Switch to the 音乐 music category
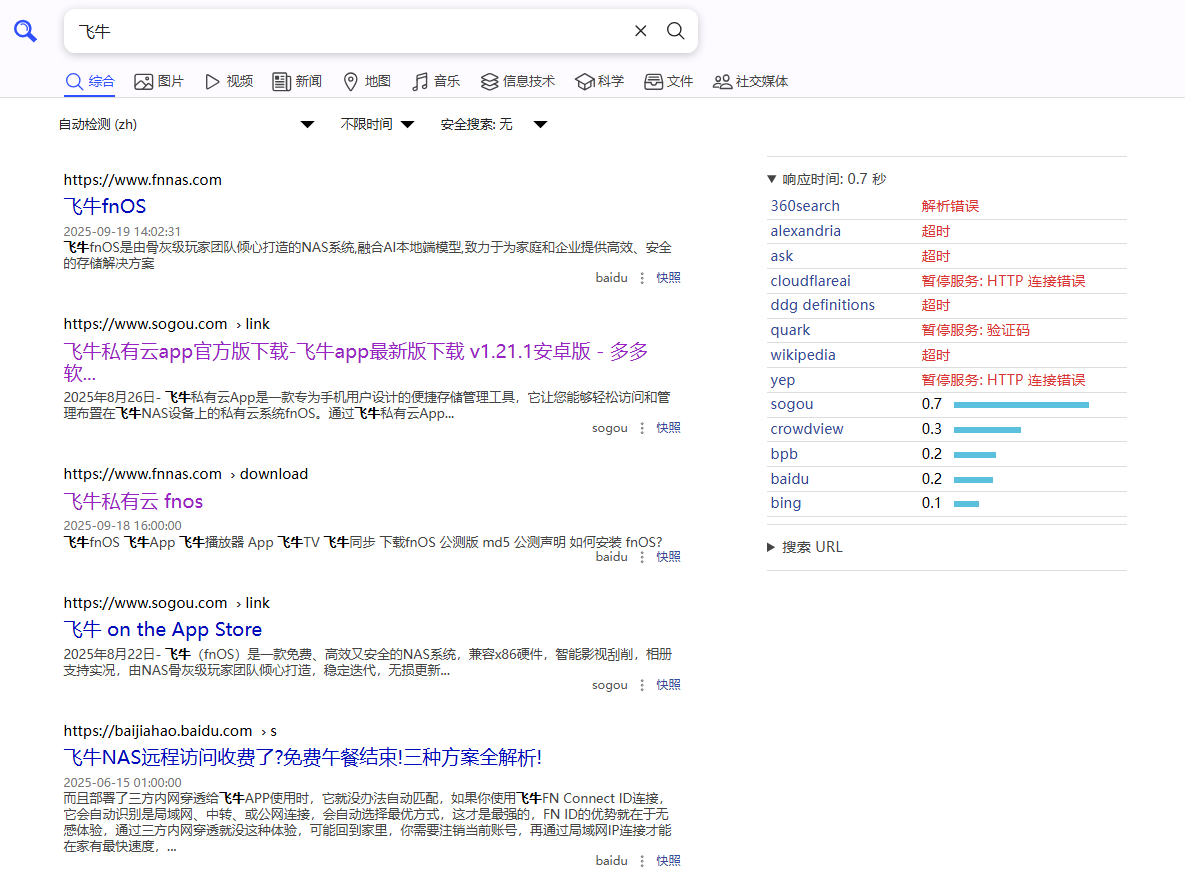Image resolution: width=1185 pixels, height=883 pixels. tap(436, 81)
